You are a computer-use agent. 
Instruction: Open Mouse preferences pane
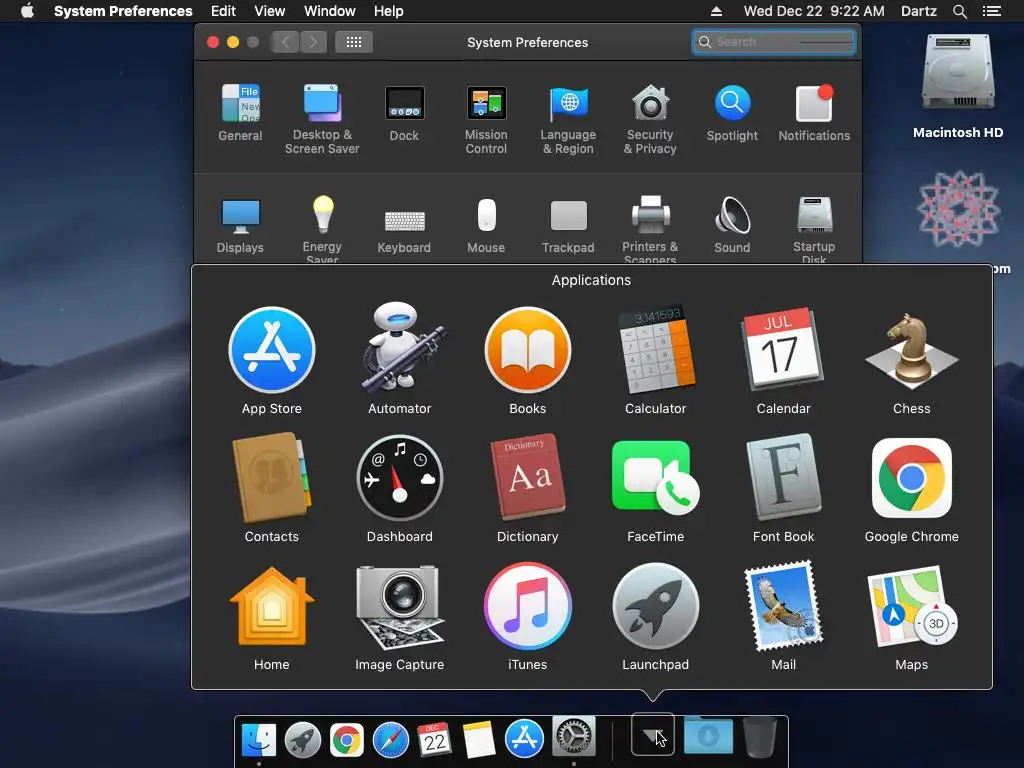(486, 226)
